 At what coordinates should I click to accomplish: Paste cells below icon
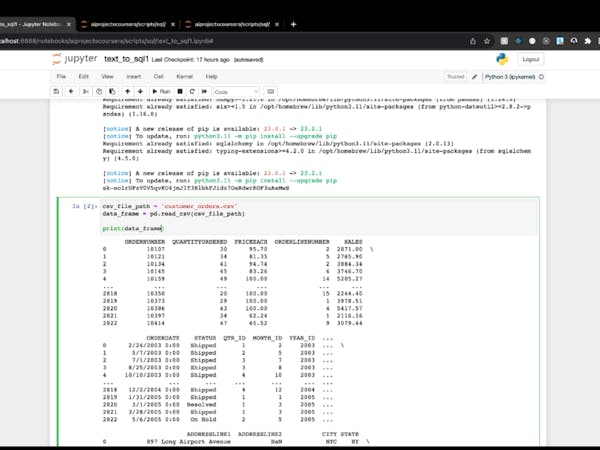tap(112, 91)
